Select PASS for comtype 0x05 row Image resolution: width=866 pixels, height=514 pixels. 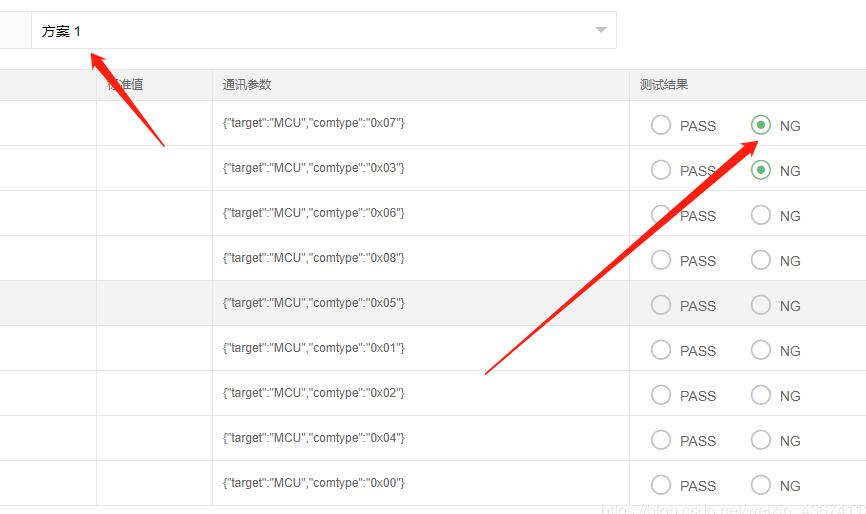pyautogui.click(x=661, y=305)
